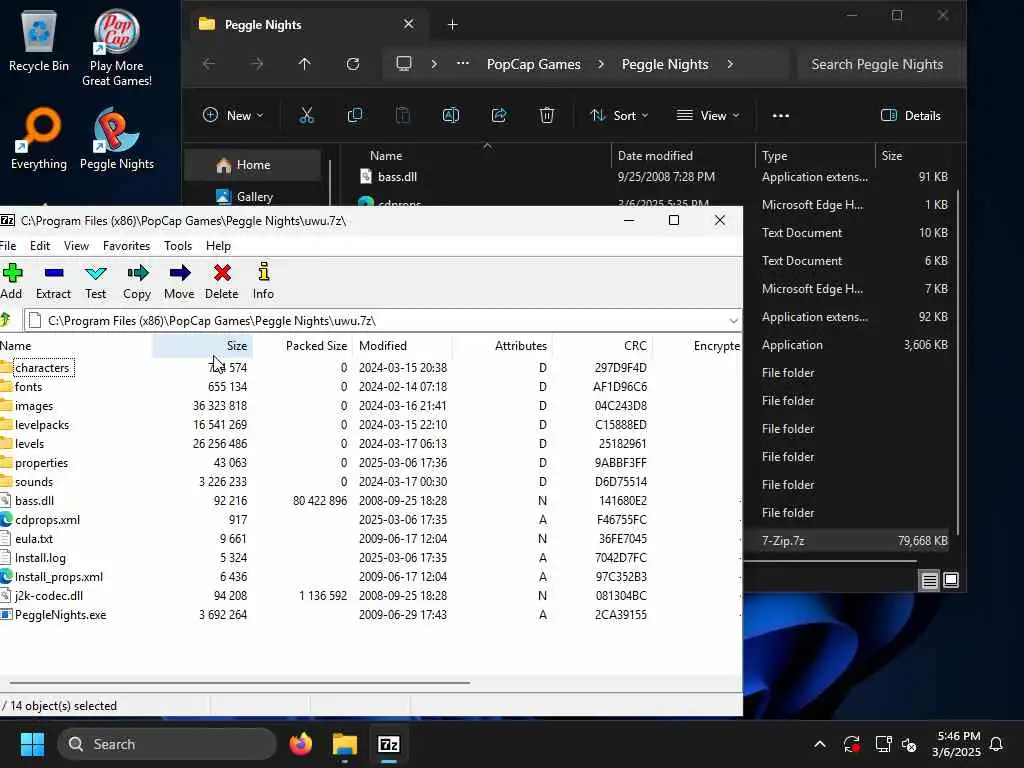Viewport: 1024px width, 768px height.
Task: Open the New dropdown in File Explorer
Action: tap(233, 116)
